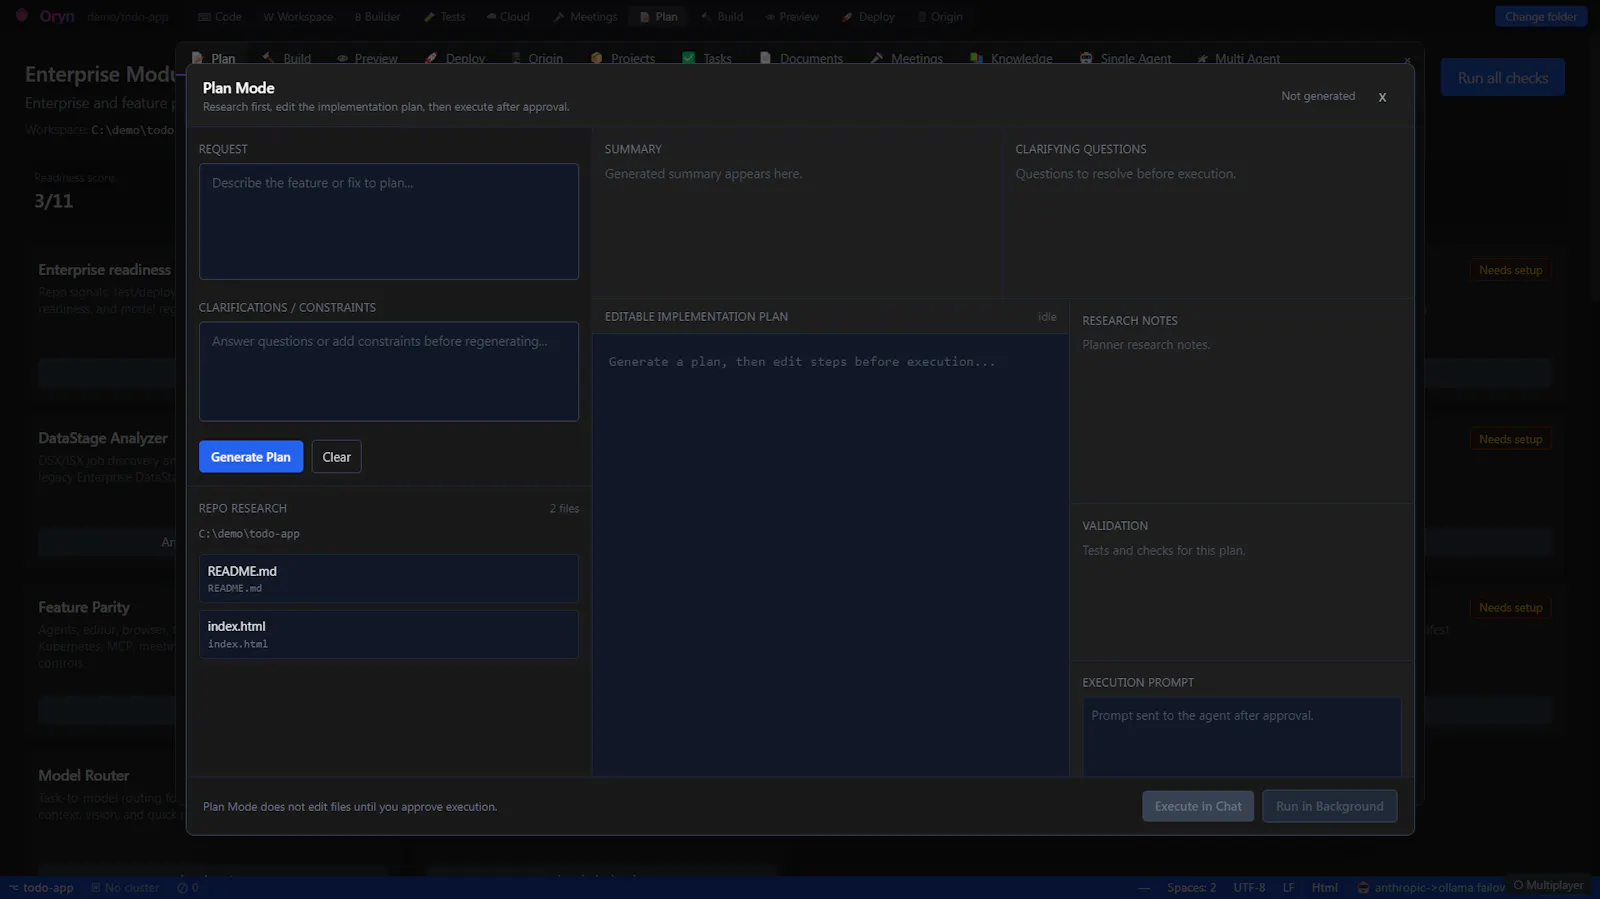Screen dimensions: 1600x899
Task: Click the Oryn logo icon
Action: [21, 16]
